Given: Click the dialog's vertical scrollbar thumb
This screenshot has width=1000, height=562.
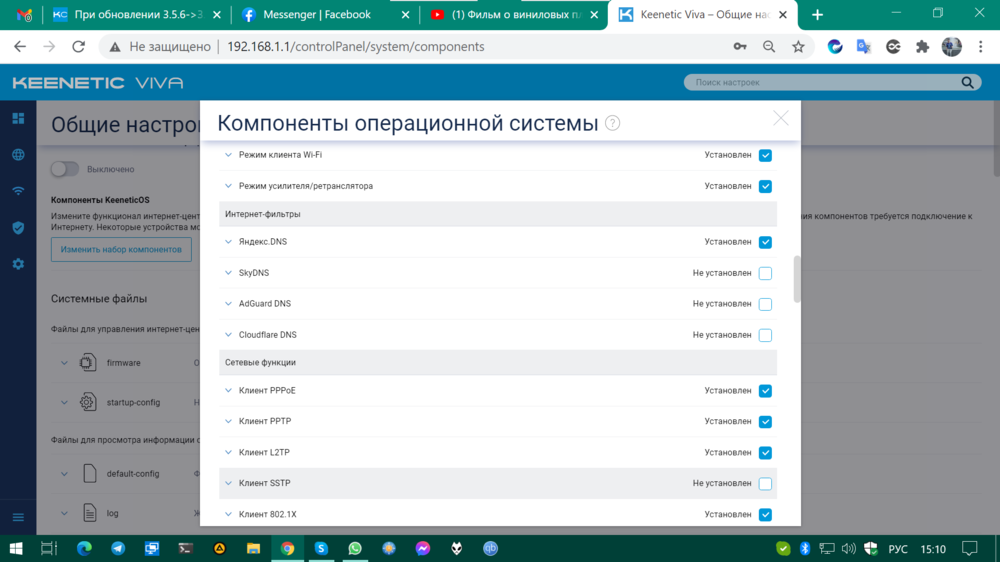Looking at the screenshot, I should [797, 279].
